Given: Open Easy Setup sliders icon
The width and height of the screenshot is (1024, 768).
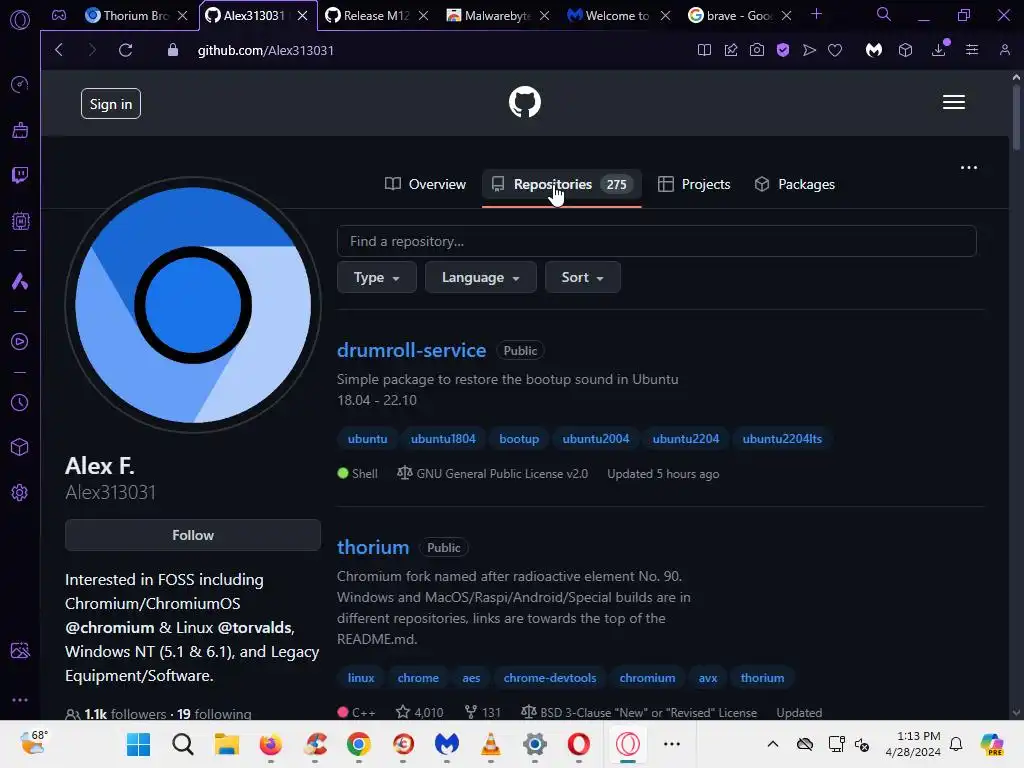Looking at the screenshot, I should click(x=972, y=50).
